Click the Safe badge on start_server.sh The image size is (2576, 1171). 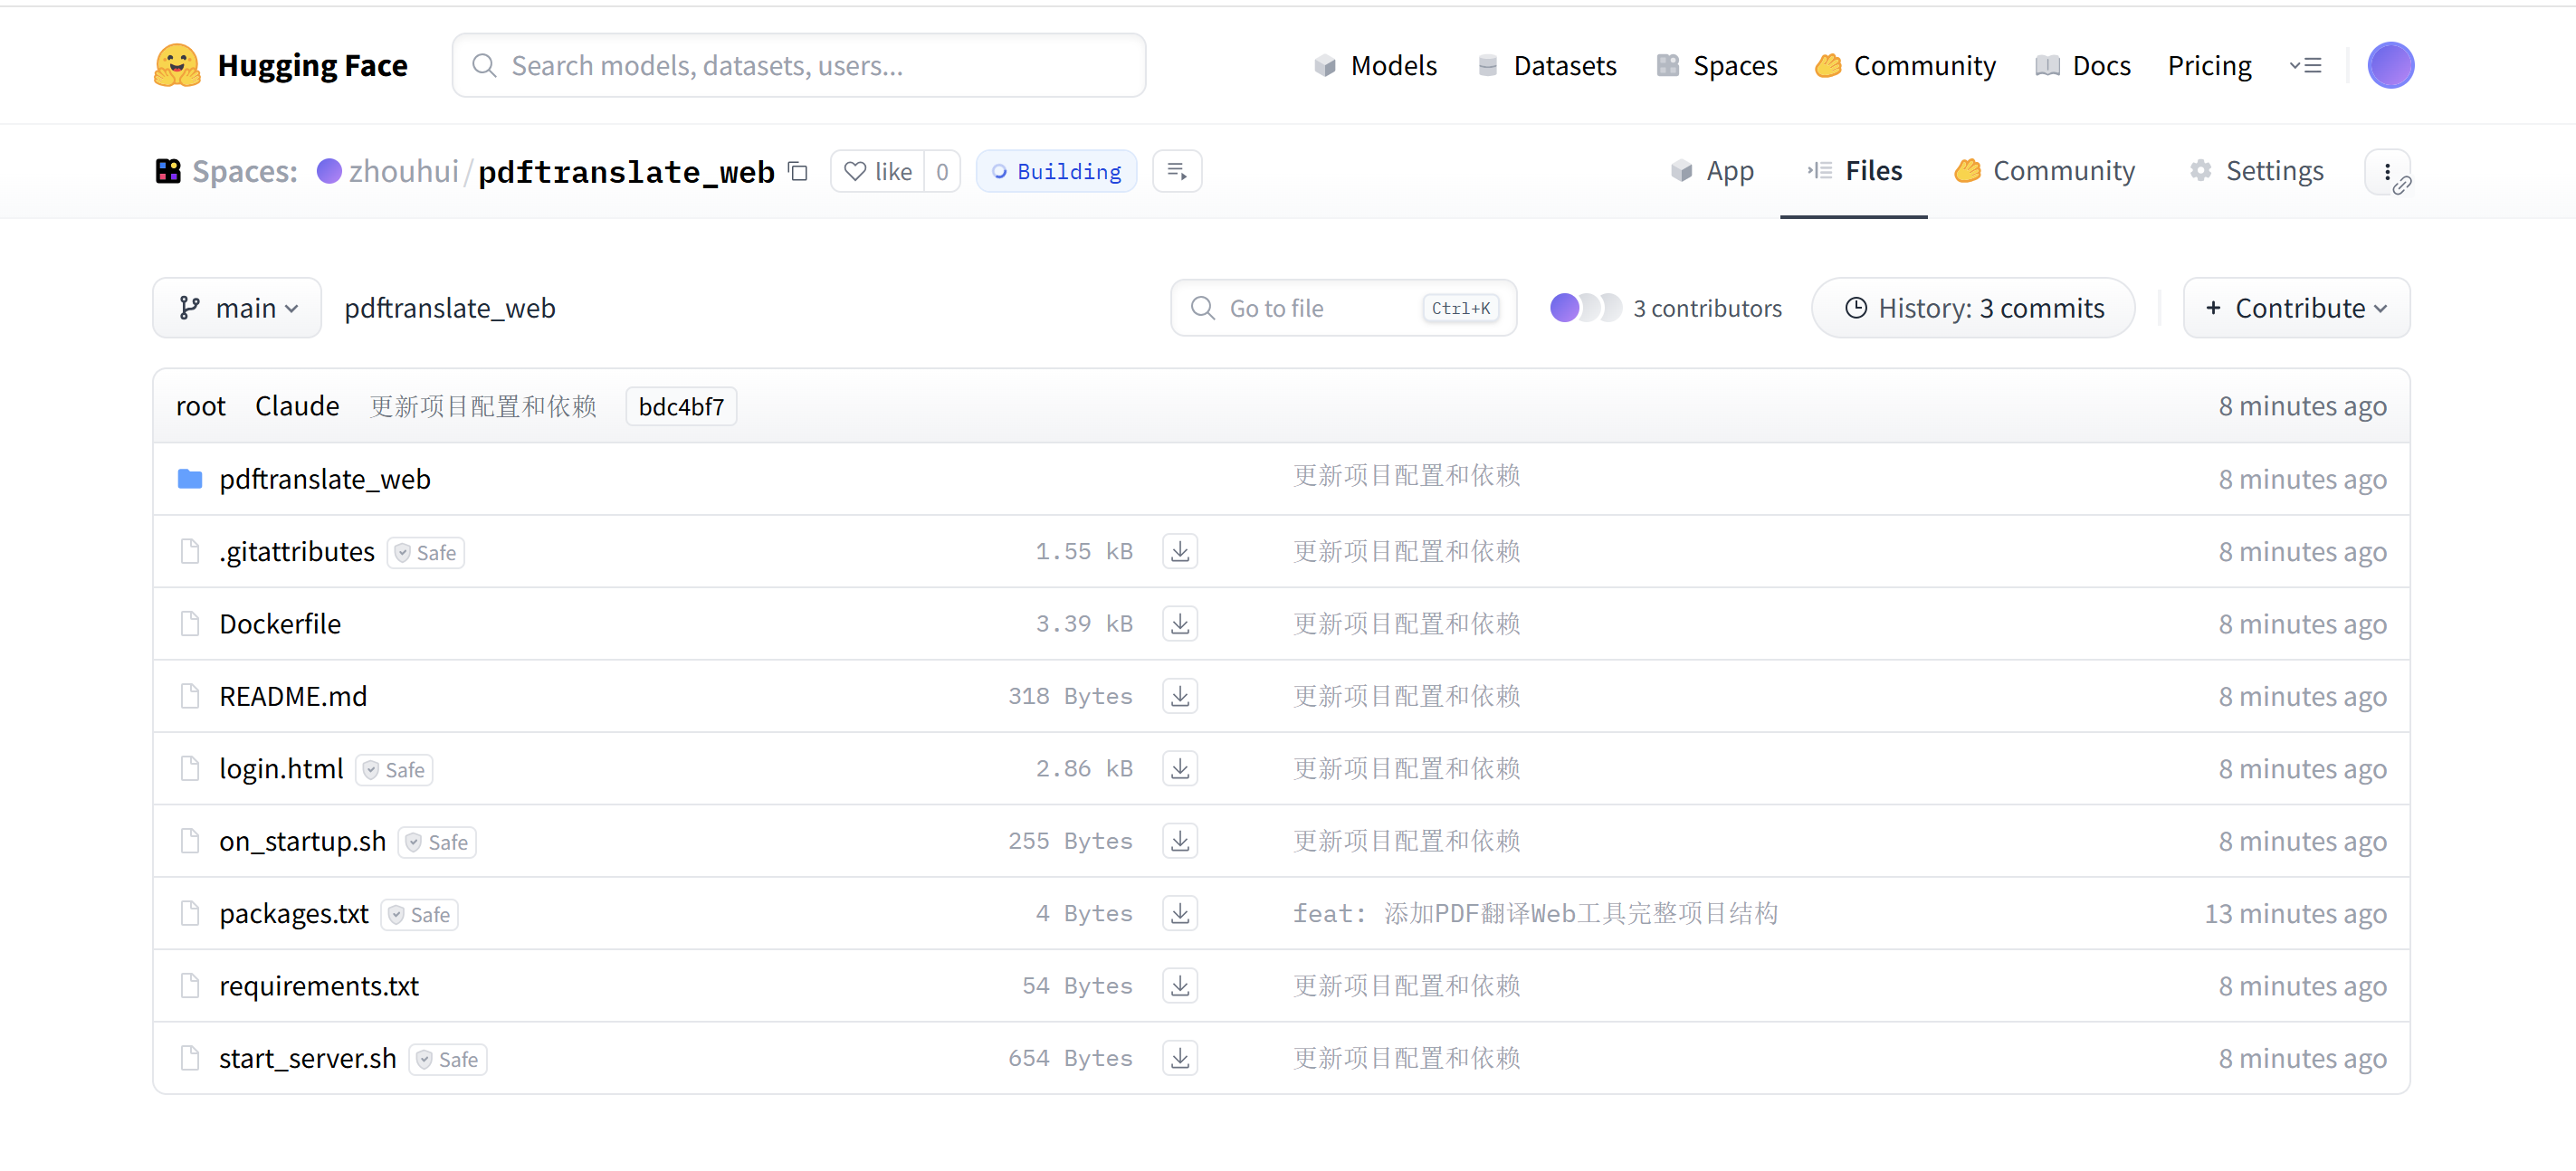448,1059
